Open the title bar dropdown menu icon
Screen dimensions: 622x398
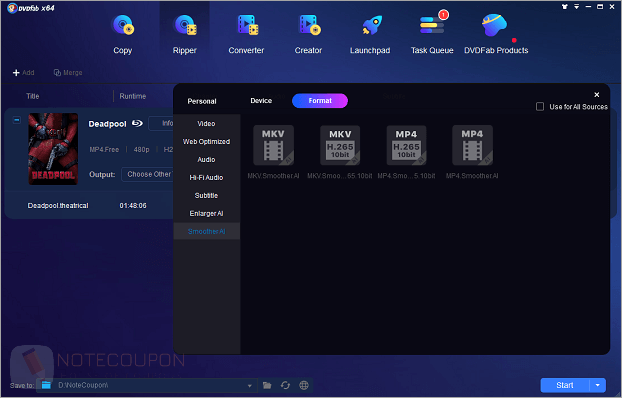576,7
